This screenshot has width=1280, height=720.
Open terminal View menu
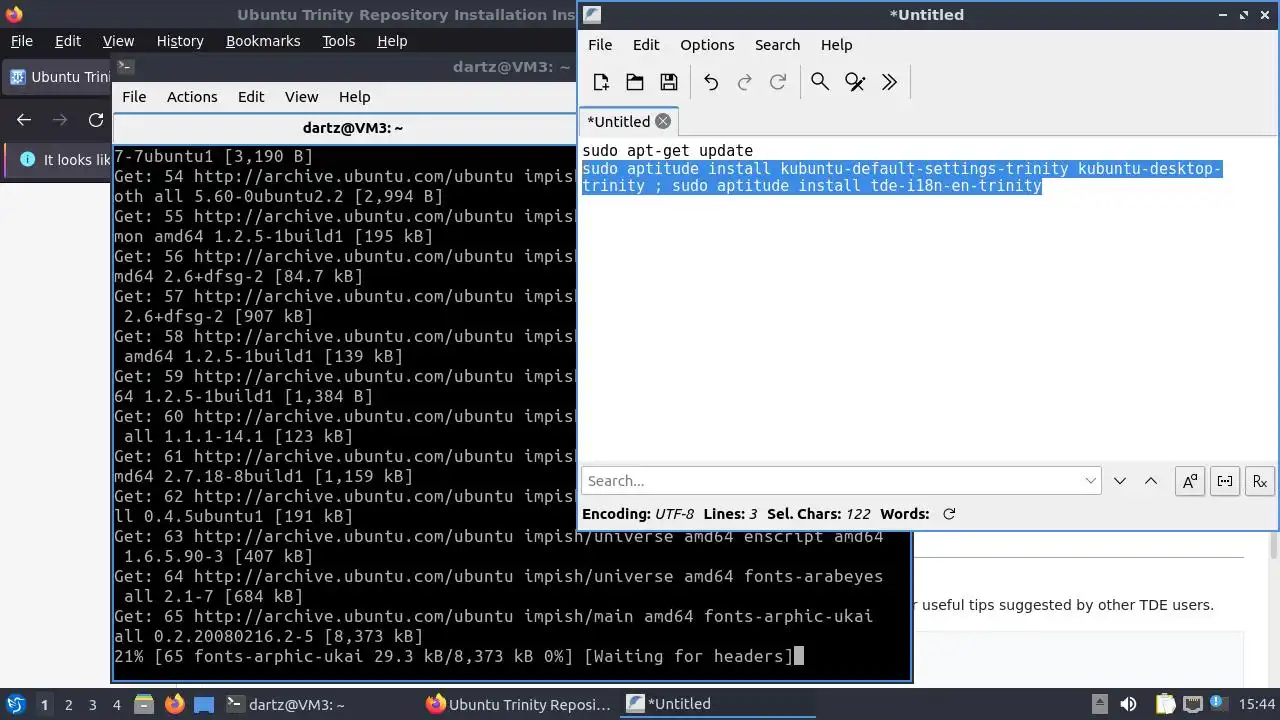coord(301,97)
